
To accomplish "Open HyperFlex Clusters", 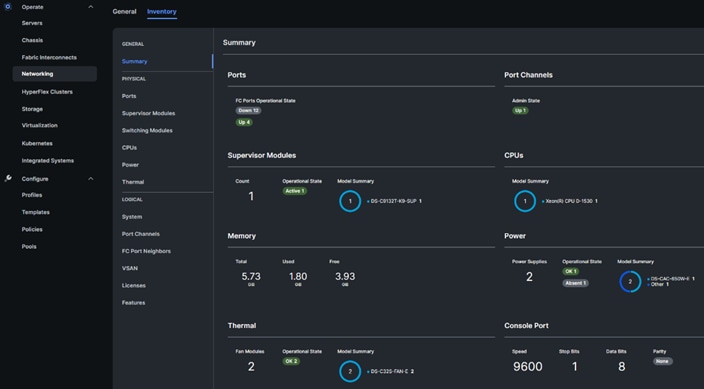I will coord(47,92).
